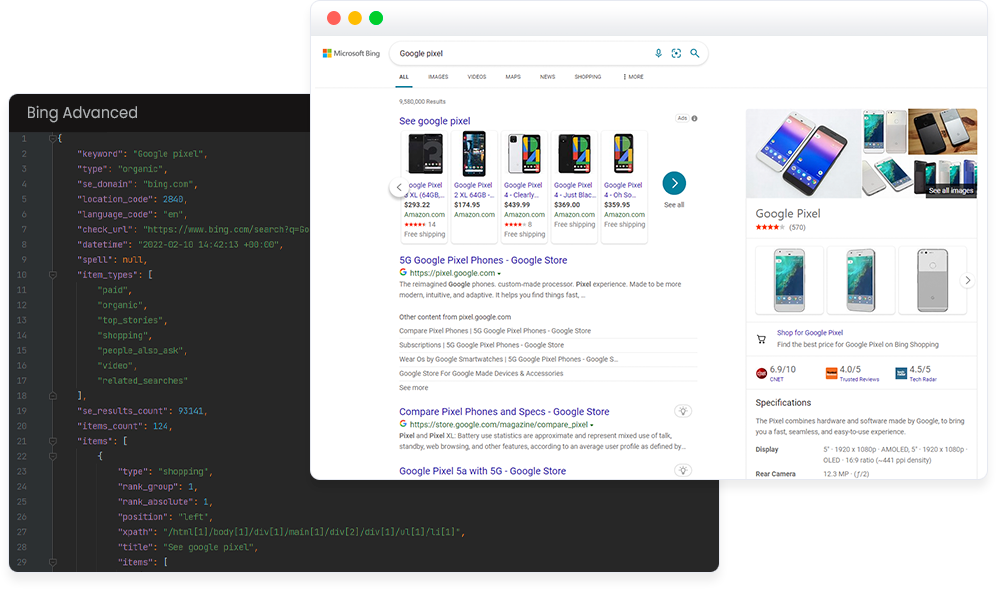The width and height of the screenshot is (996, 589).
Task: Click the shopping cart icon
Action: pyautogui.click(x=761, y=339)
